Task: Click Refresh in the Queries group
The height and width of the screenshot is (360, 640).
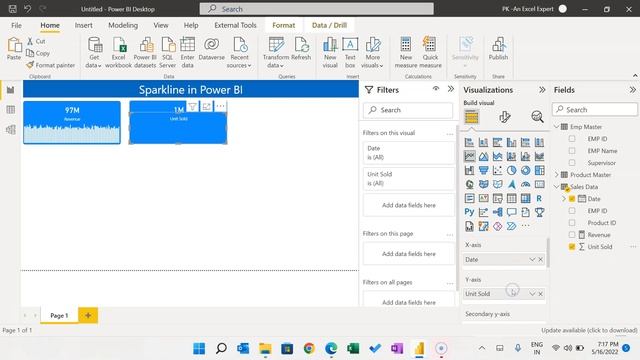Action: tap(301, 49)
